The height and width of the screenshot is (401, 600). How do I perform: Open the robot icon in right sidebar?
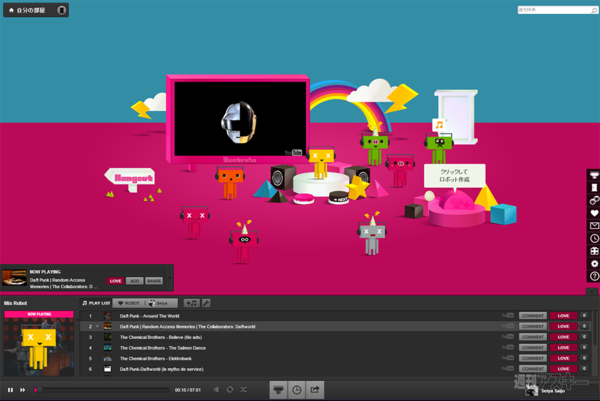[594, 175]
